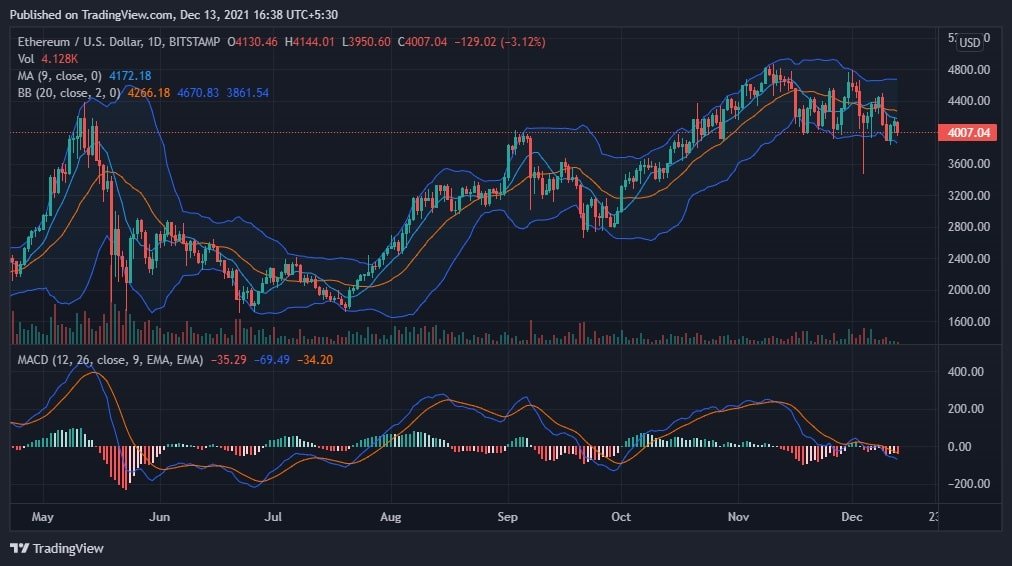Click the TradingView logo icon
This screenshot has width=1012, height=566.
click(x=19, y=548)
